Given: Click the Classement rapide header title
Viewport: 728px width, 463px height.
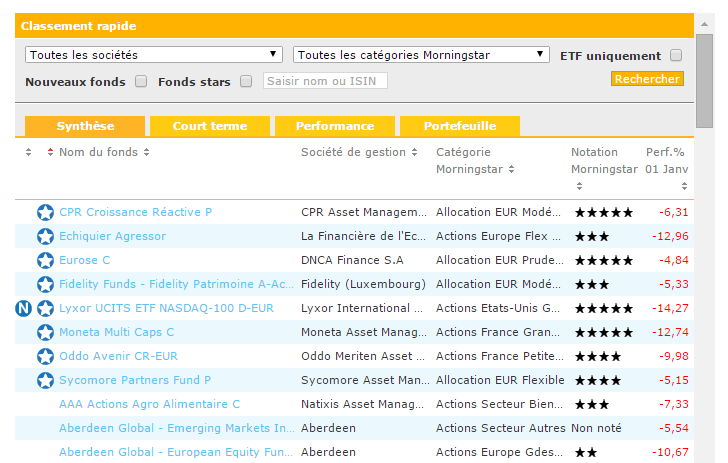Looking at the screenshot, I should tap(78, 26).
